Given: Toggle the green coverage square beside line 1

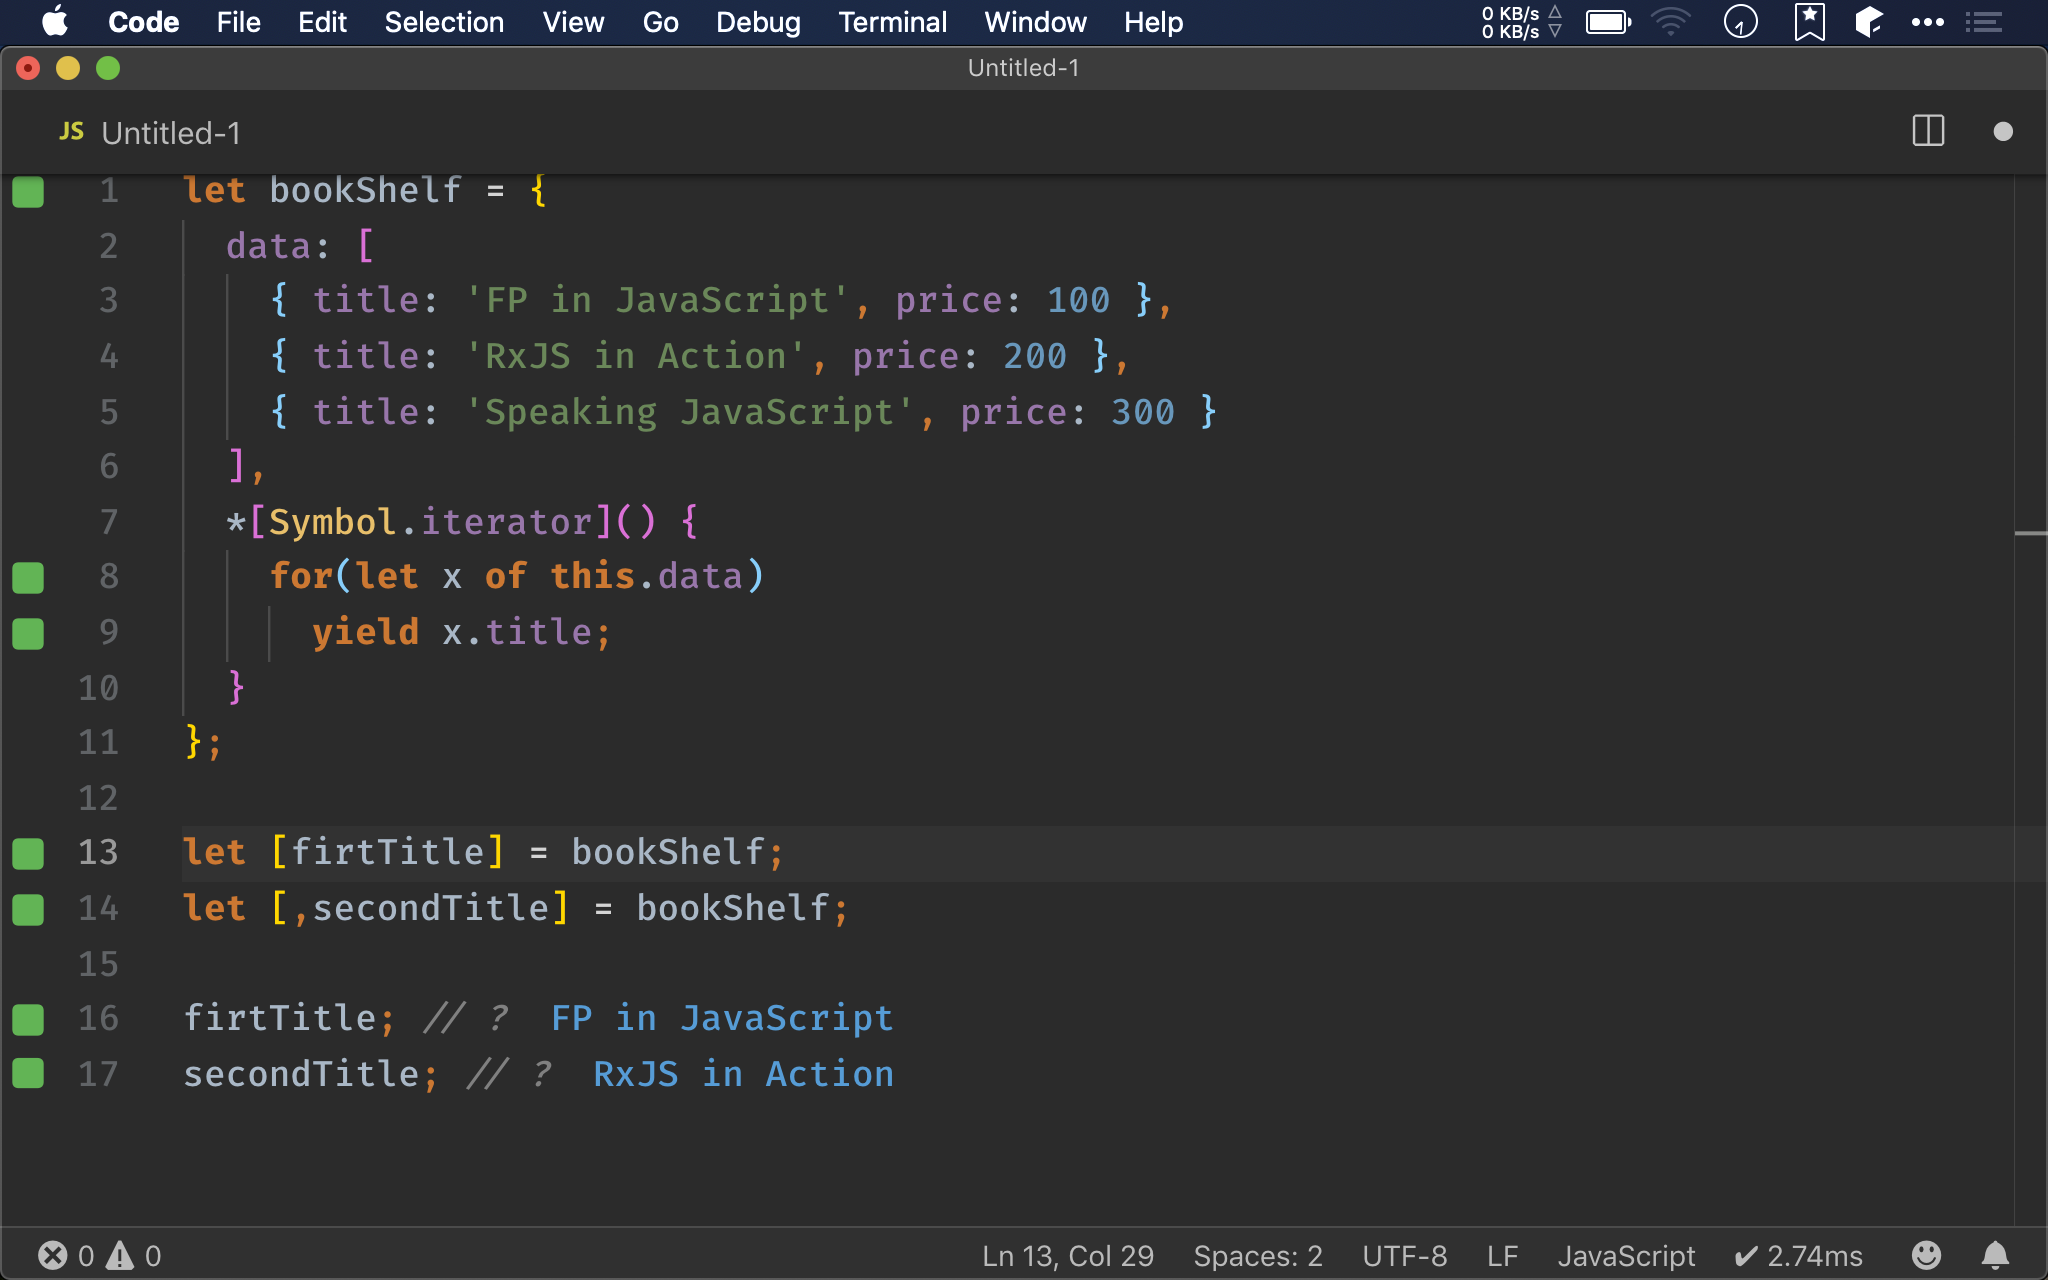Looking at the screenshot, I should (27, 192).
